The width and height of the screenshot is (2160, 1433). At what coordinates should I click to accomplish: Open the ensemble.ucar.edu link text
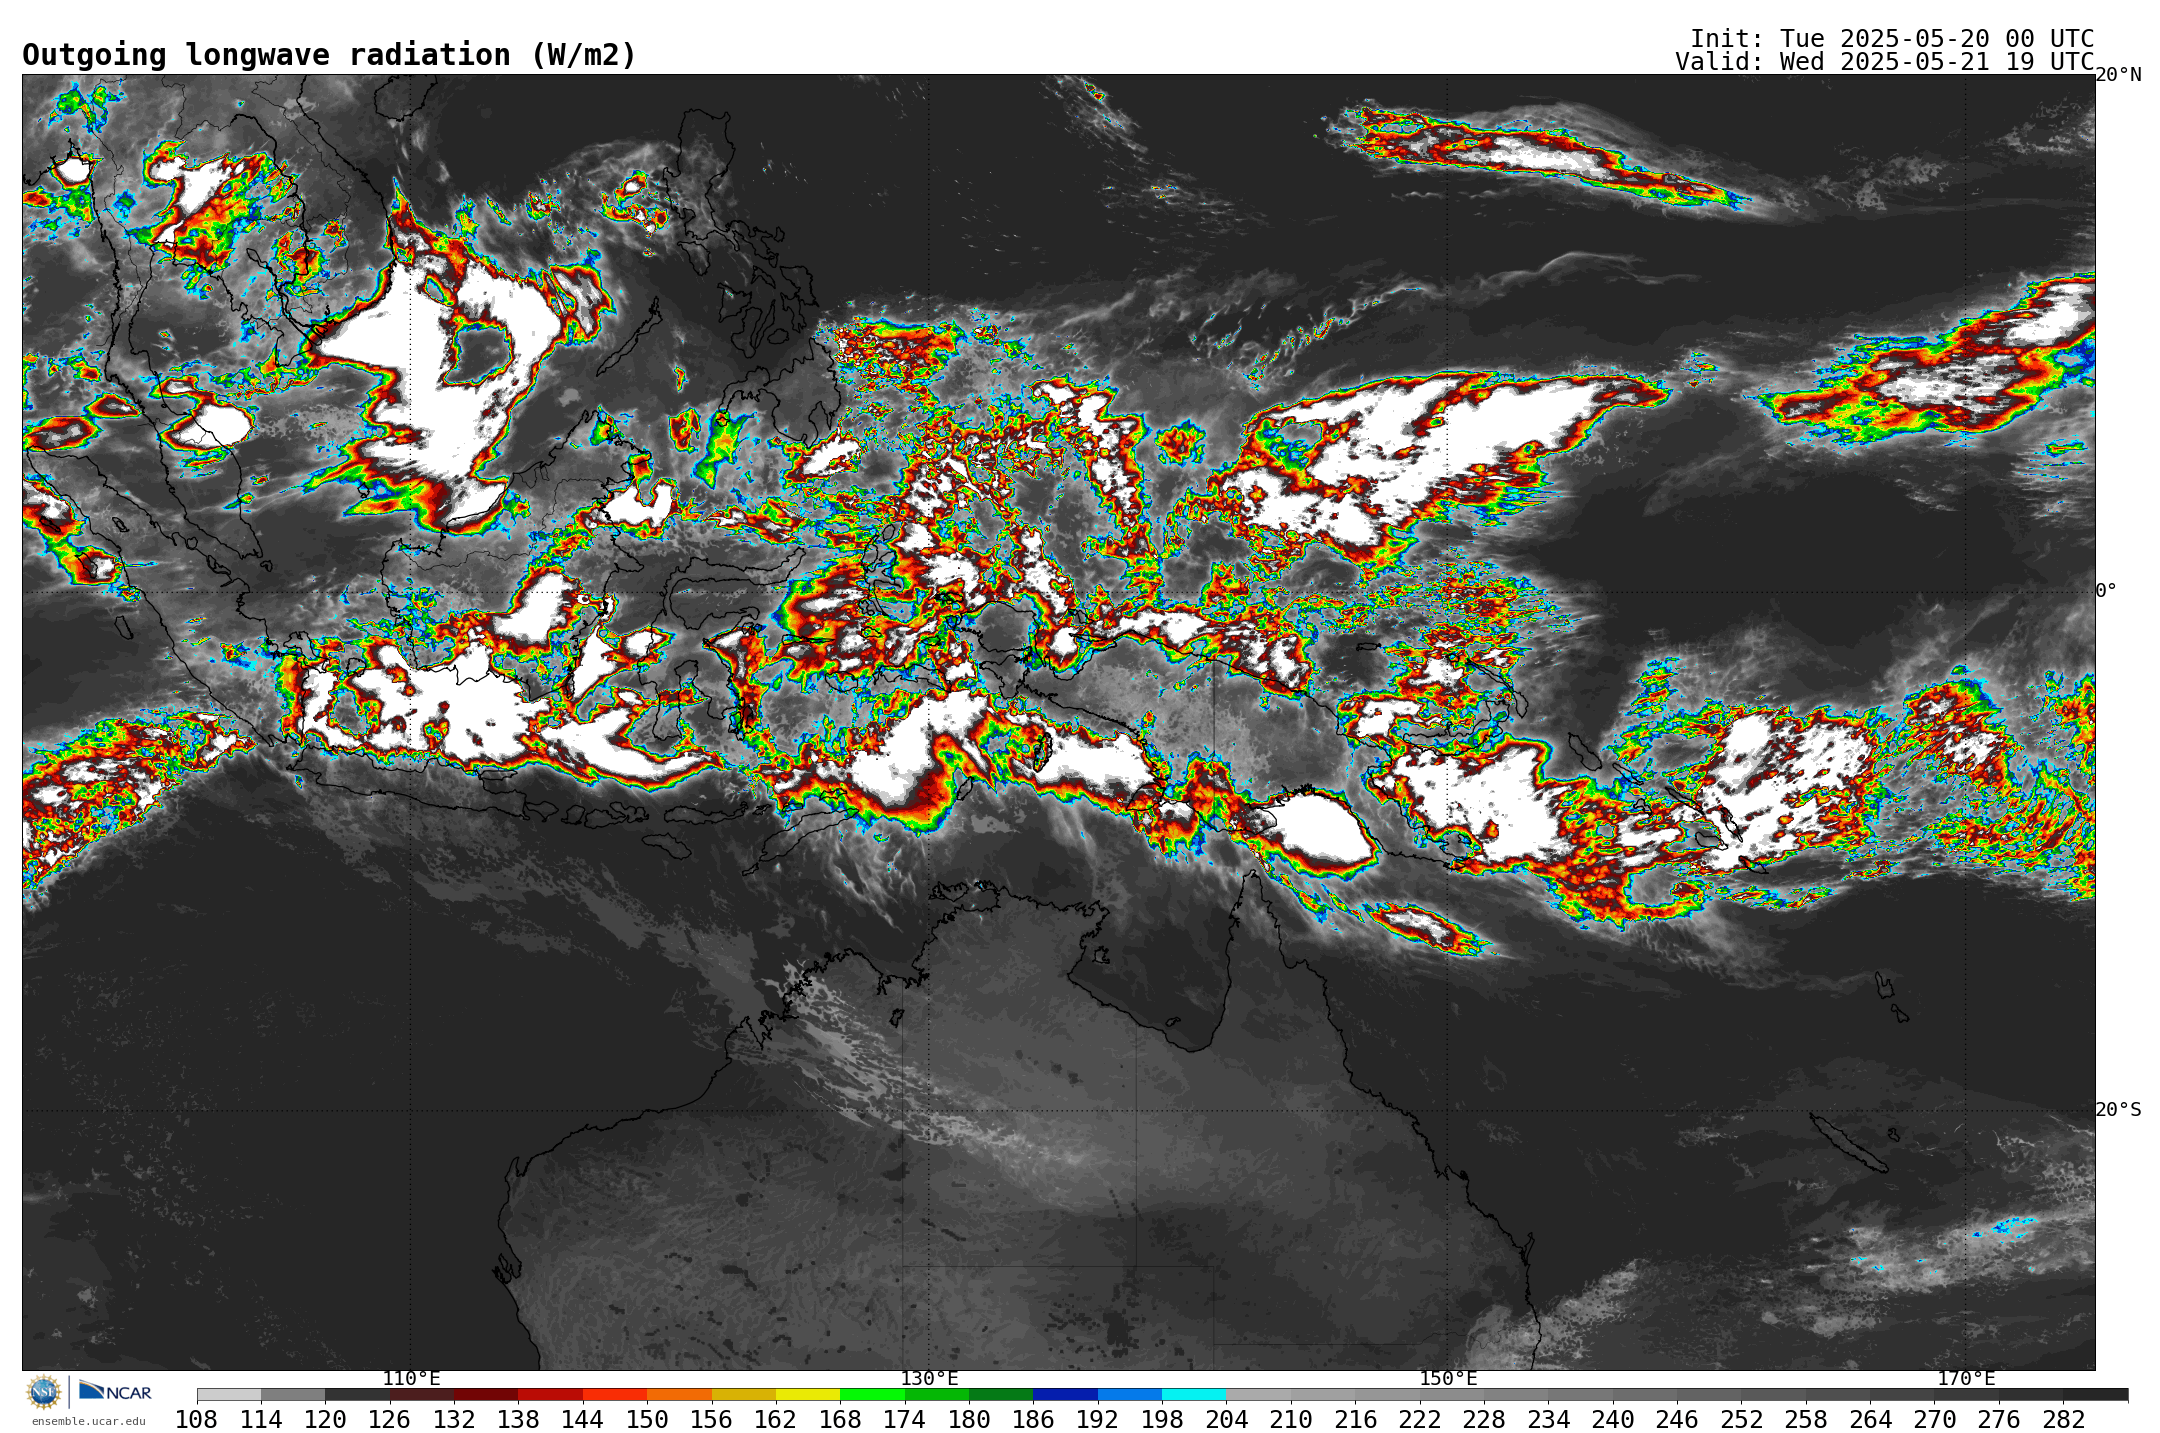[88, 1421]
